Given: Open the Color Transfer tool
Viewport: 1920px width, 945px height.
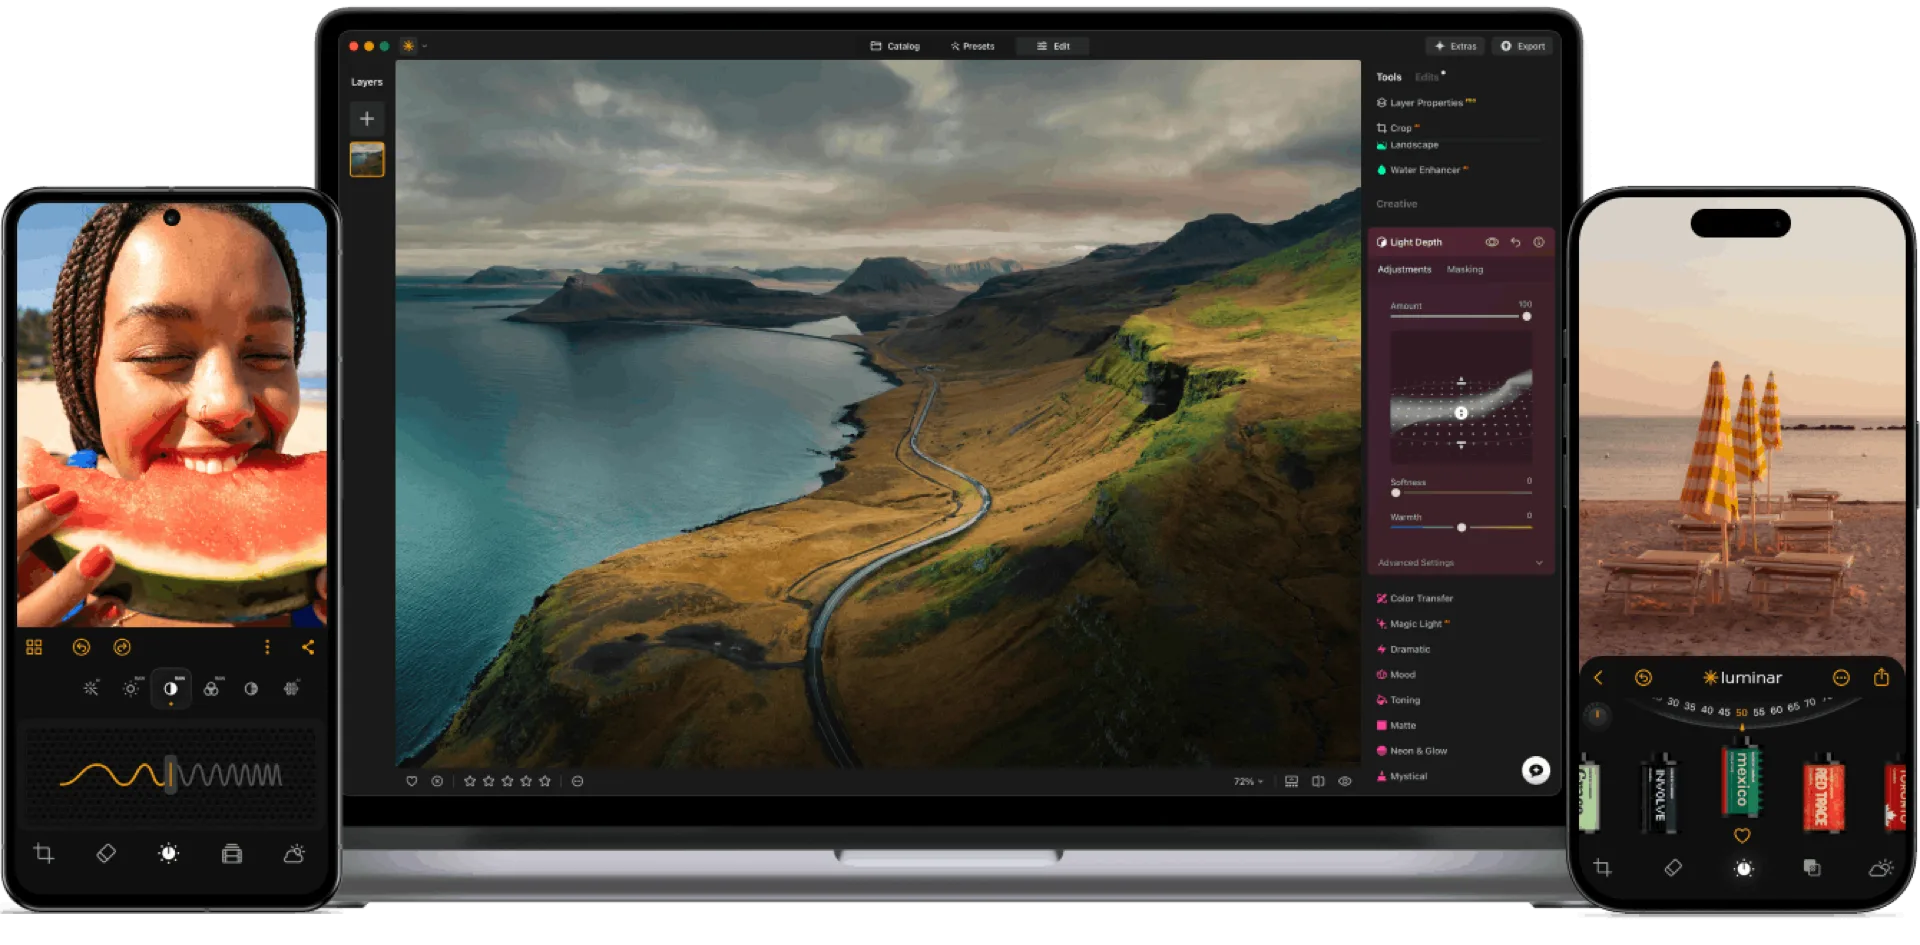Looking at the screenshot, I should 1415,599.
